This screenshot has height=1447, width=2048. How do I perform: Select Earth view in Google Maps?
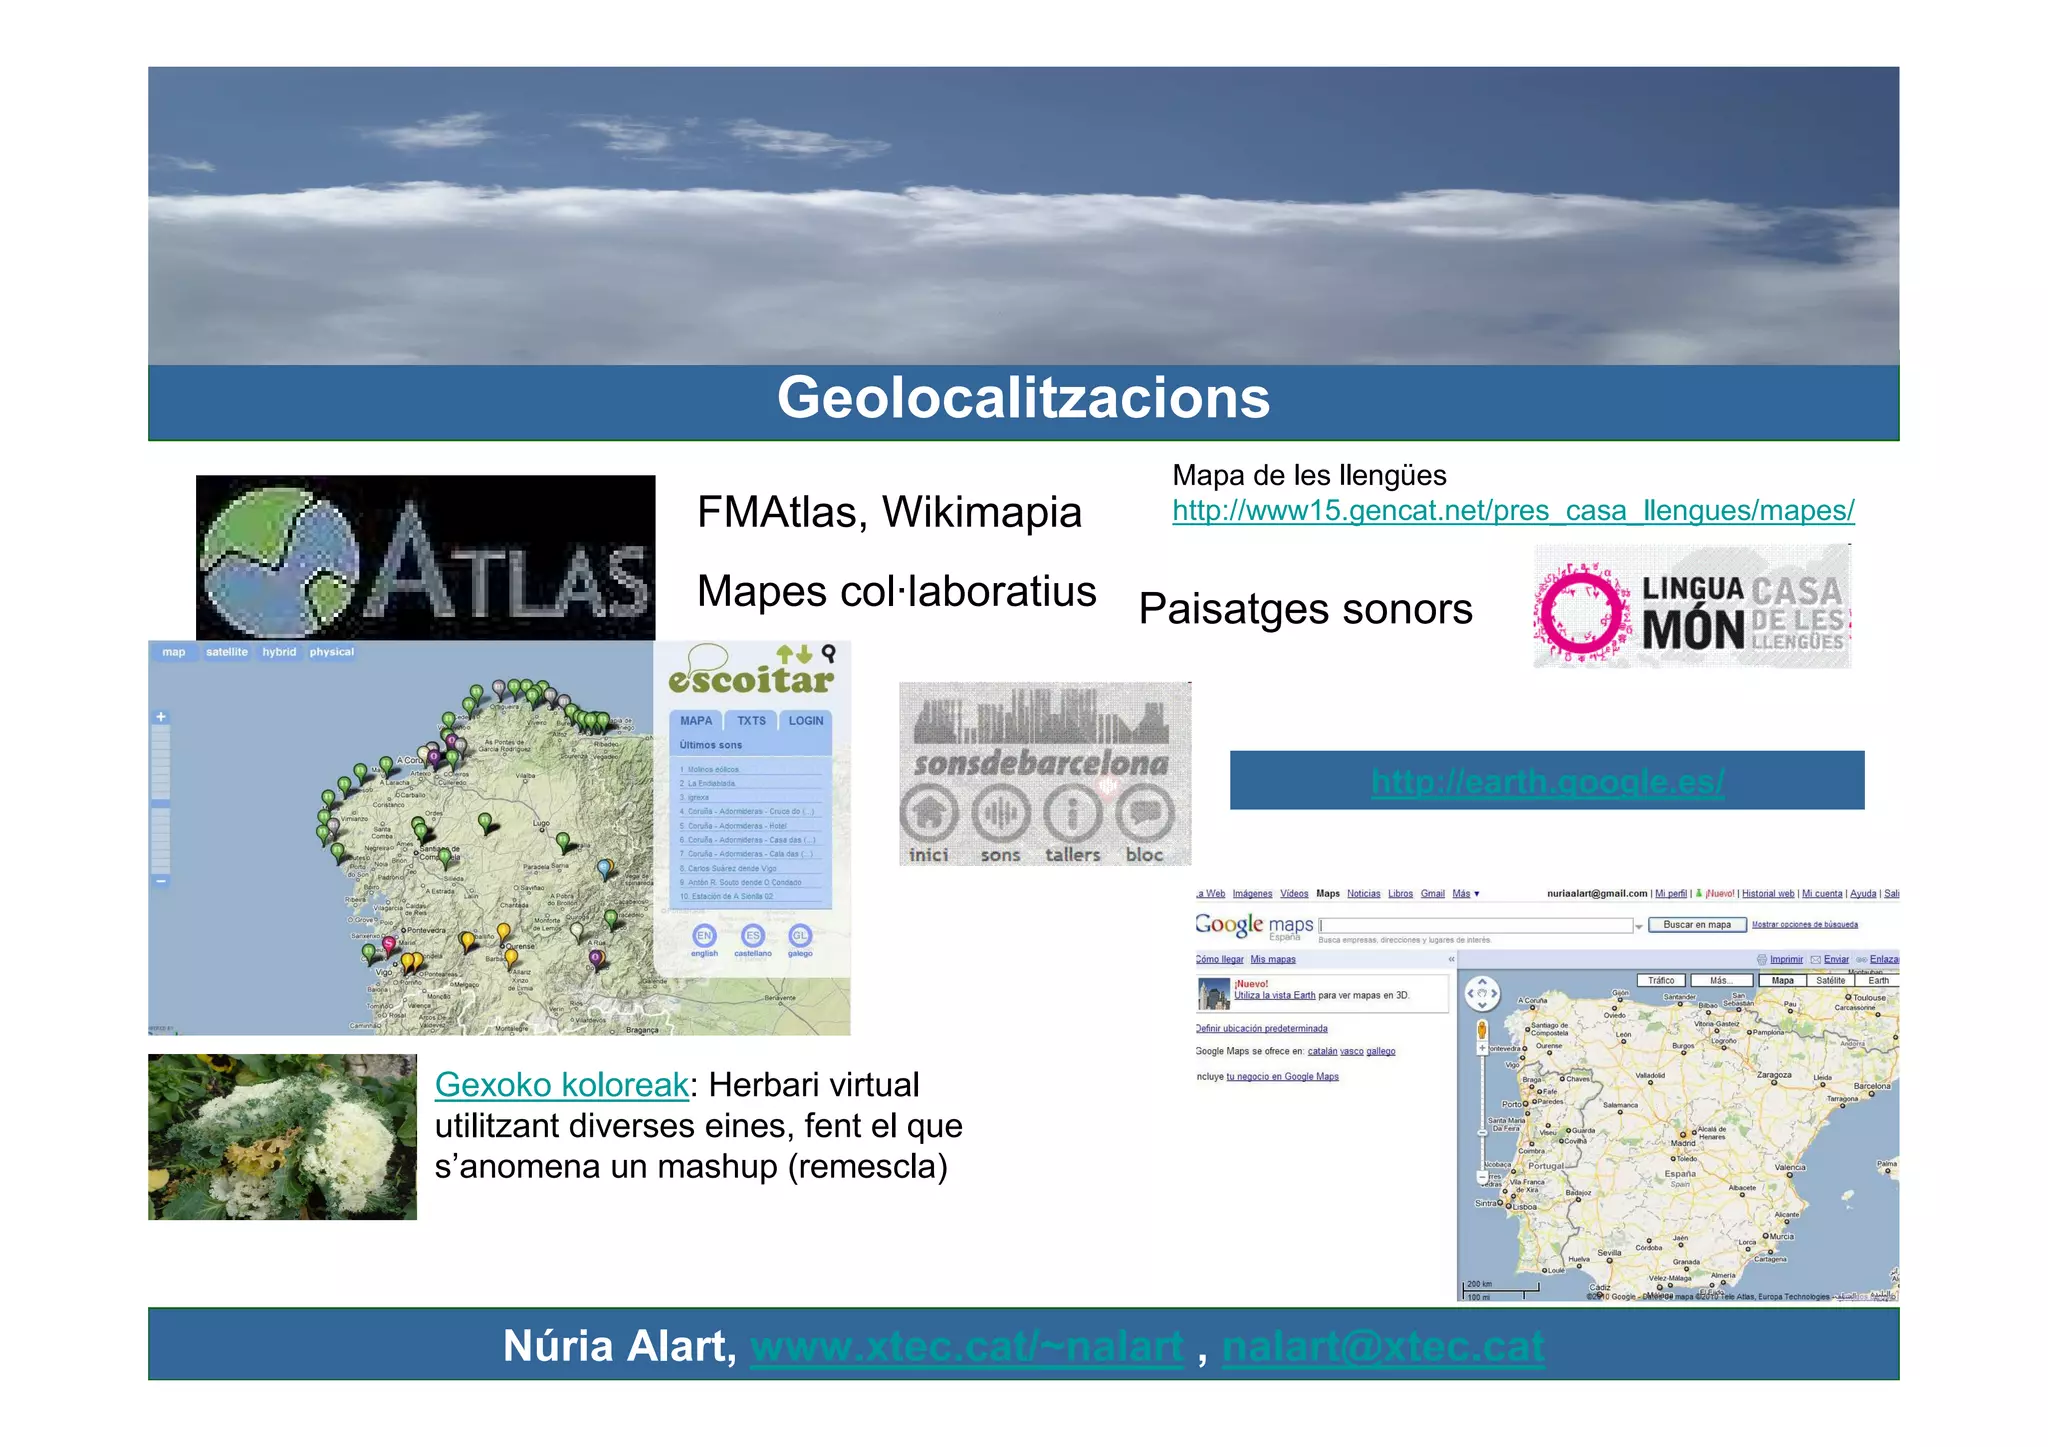1878,981
